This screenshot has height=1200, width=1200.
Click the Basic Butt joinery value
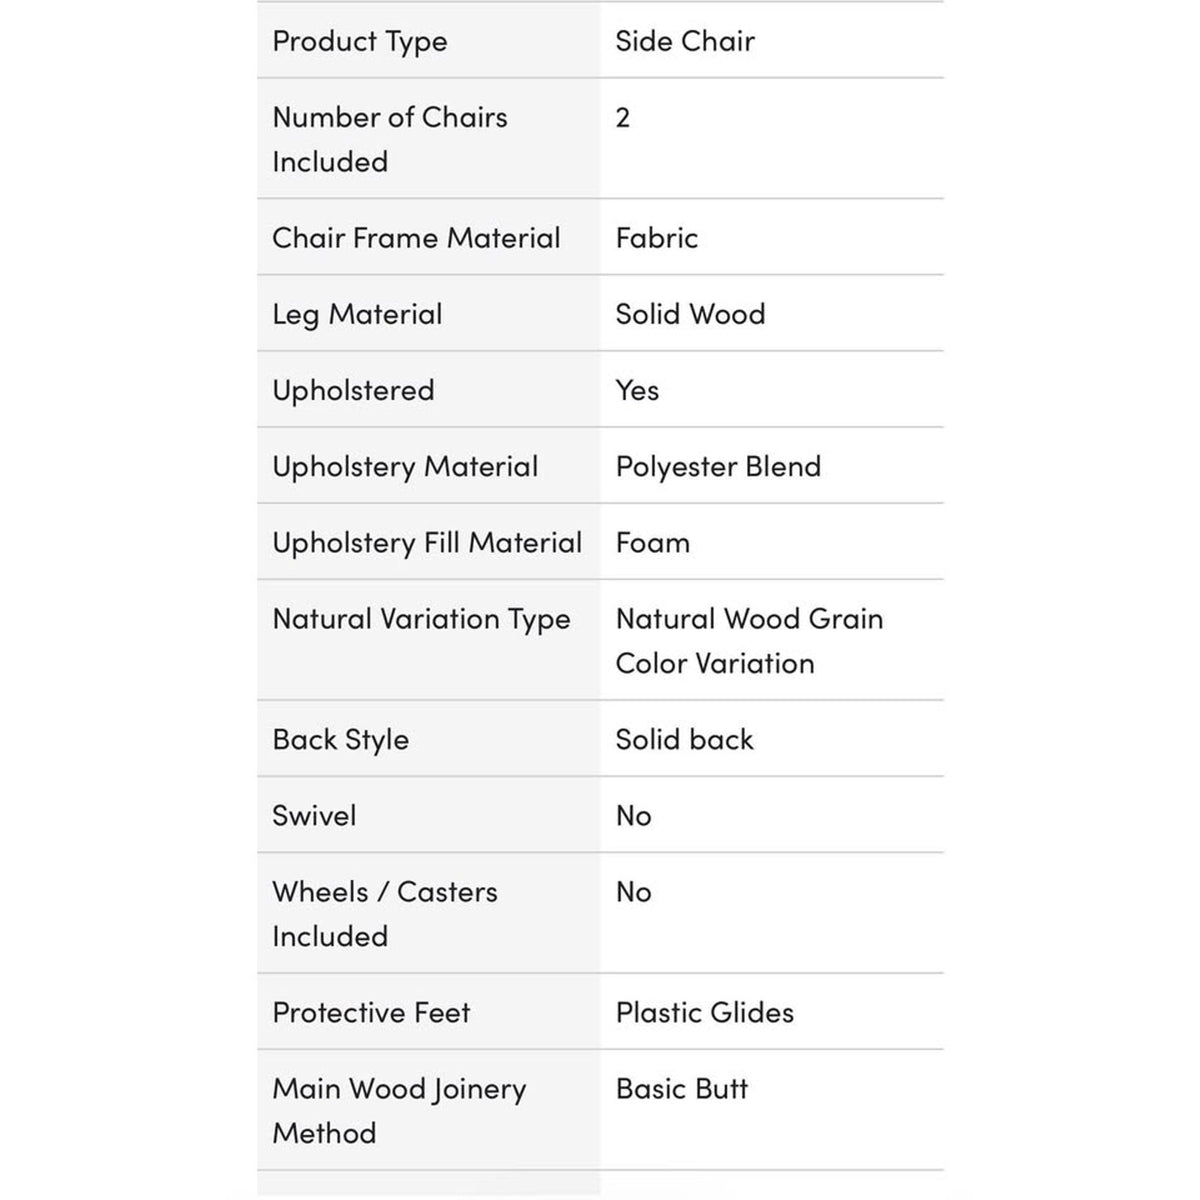682,1089
